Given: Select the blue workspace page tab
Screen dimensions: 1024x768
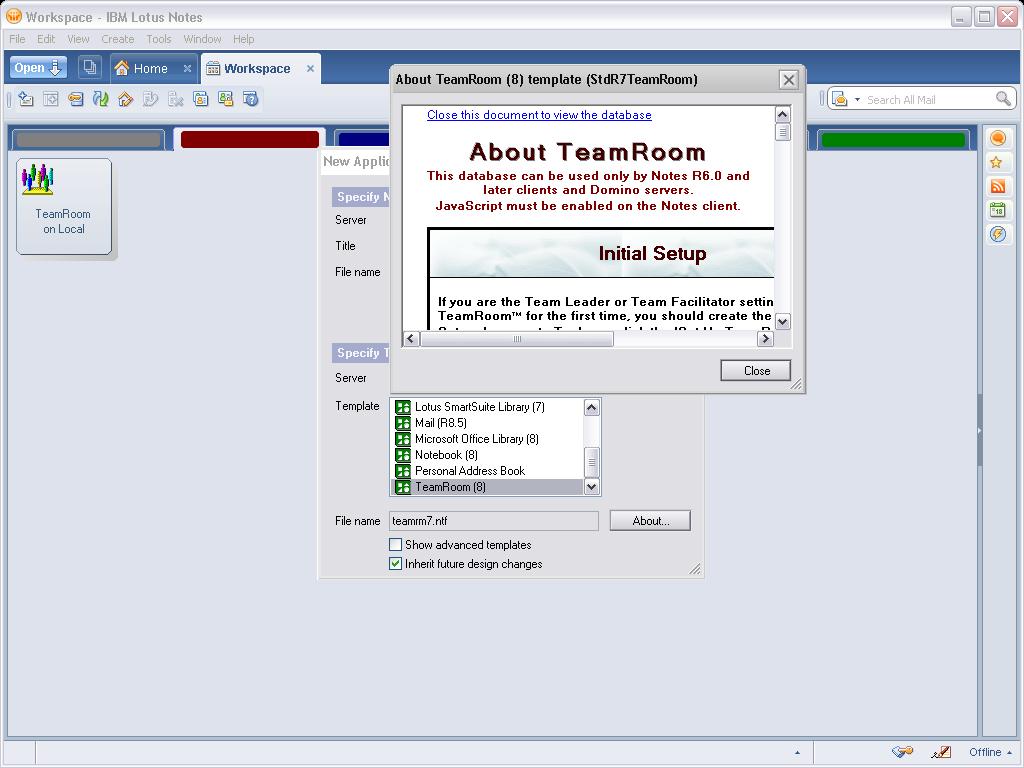Looking at the screenshot, I should coord(364,139).
